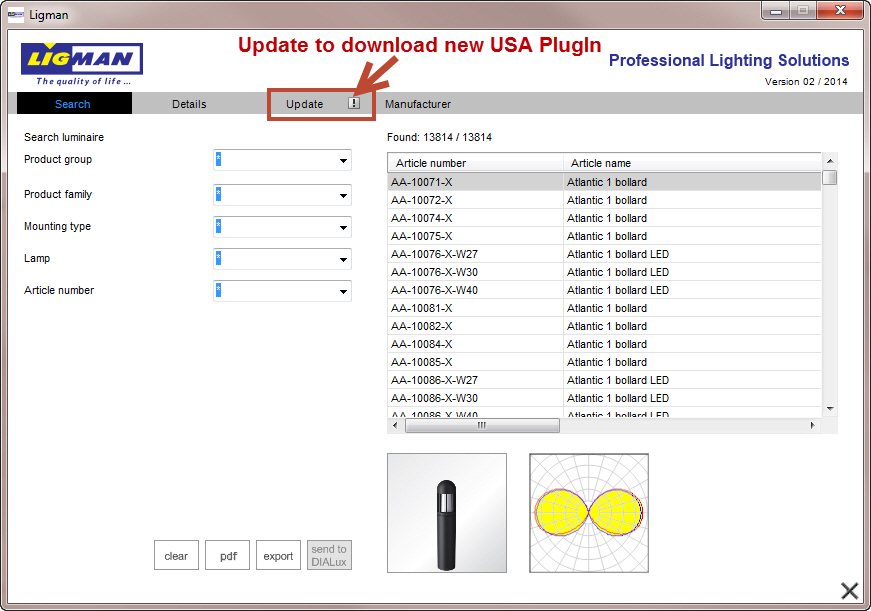The height and width of the screenshot is (611, 871).
Task: Select row AA-10084-X
Action: click(604, 344)
